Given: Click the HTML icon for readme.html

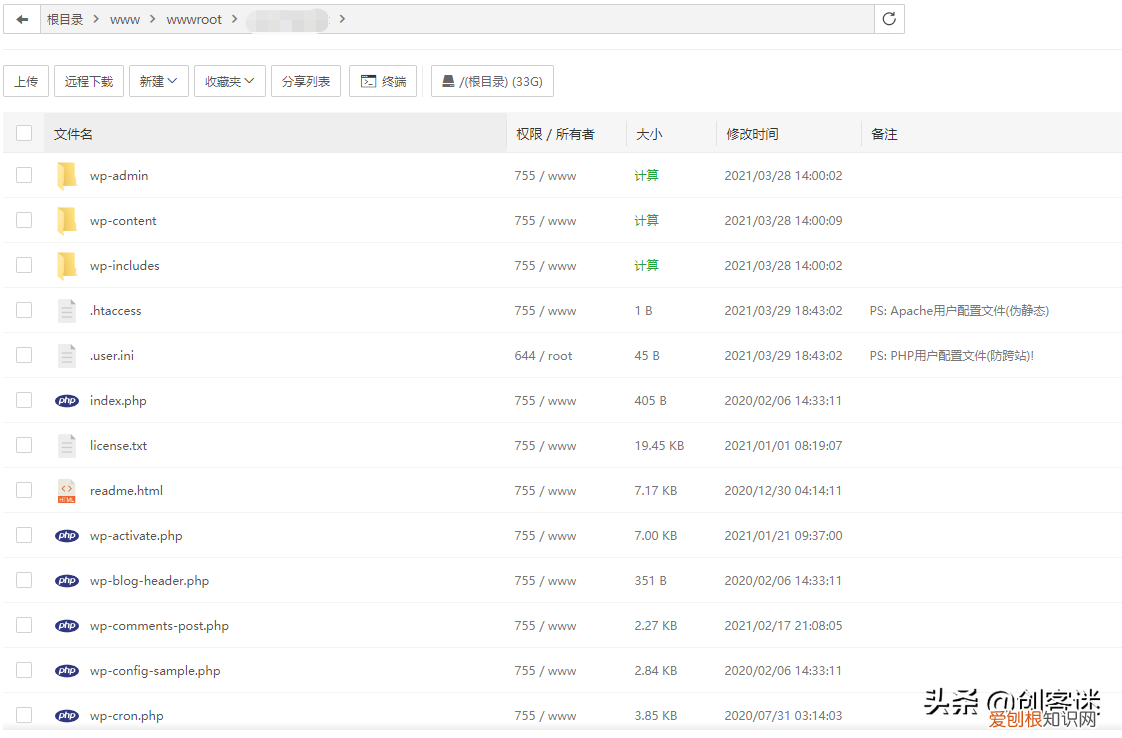Looking at the screenshot, I should (66, 491).
